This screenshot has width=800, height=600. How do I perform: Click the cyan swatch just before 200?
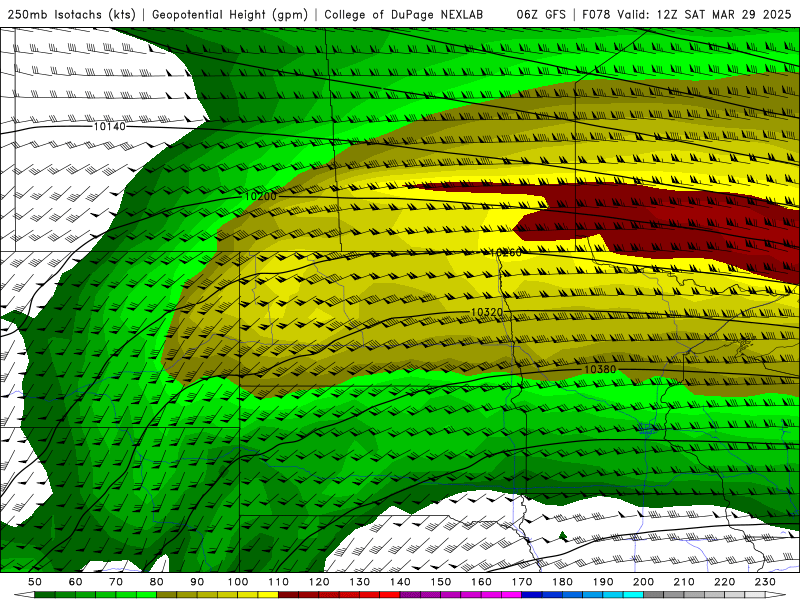point(633,595)
